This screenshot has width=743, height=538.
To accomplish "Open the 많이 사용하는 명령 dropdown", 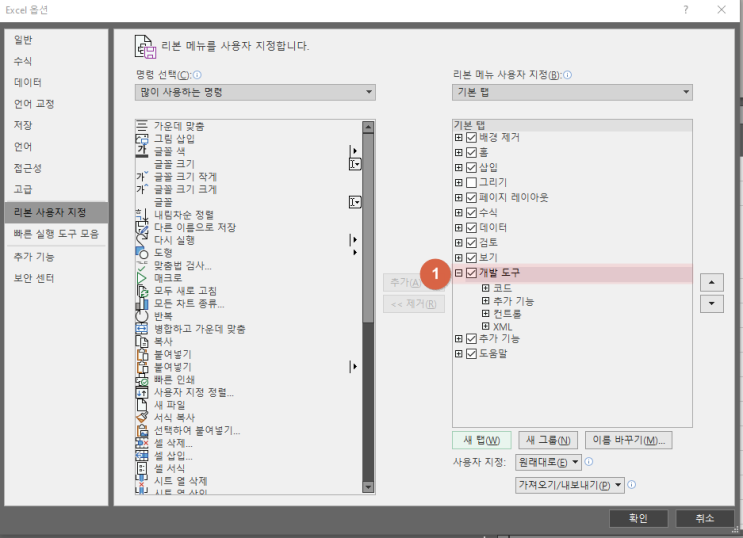I will click(255, 92).
